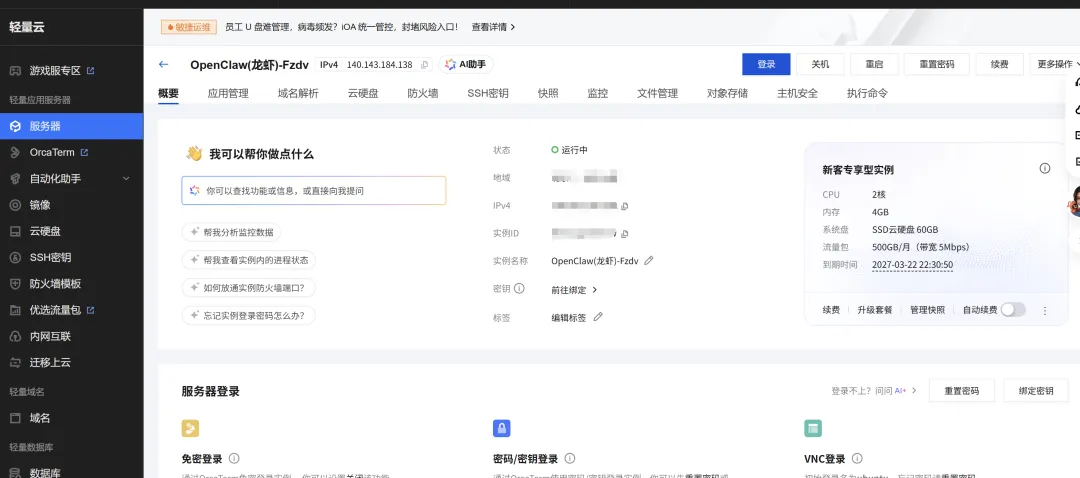Viewport: 1080px width, 478px height.
Task: Click the SSH密钥 sidebar icon
Action: click(x=15, y=257)
